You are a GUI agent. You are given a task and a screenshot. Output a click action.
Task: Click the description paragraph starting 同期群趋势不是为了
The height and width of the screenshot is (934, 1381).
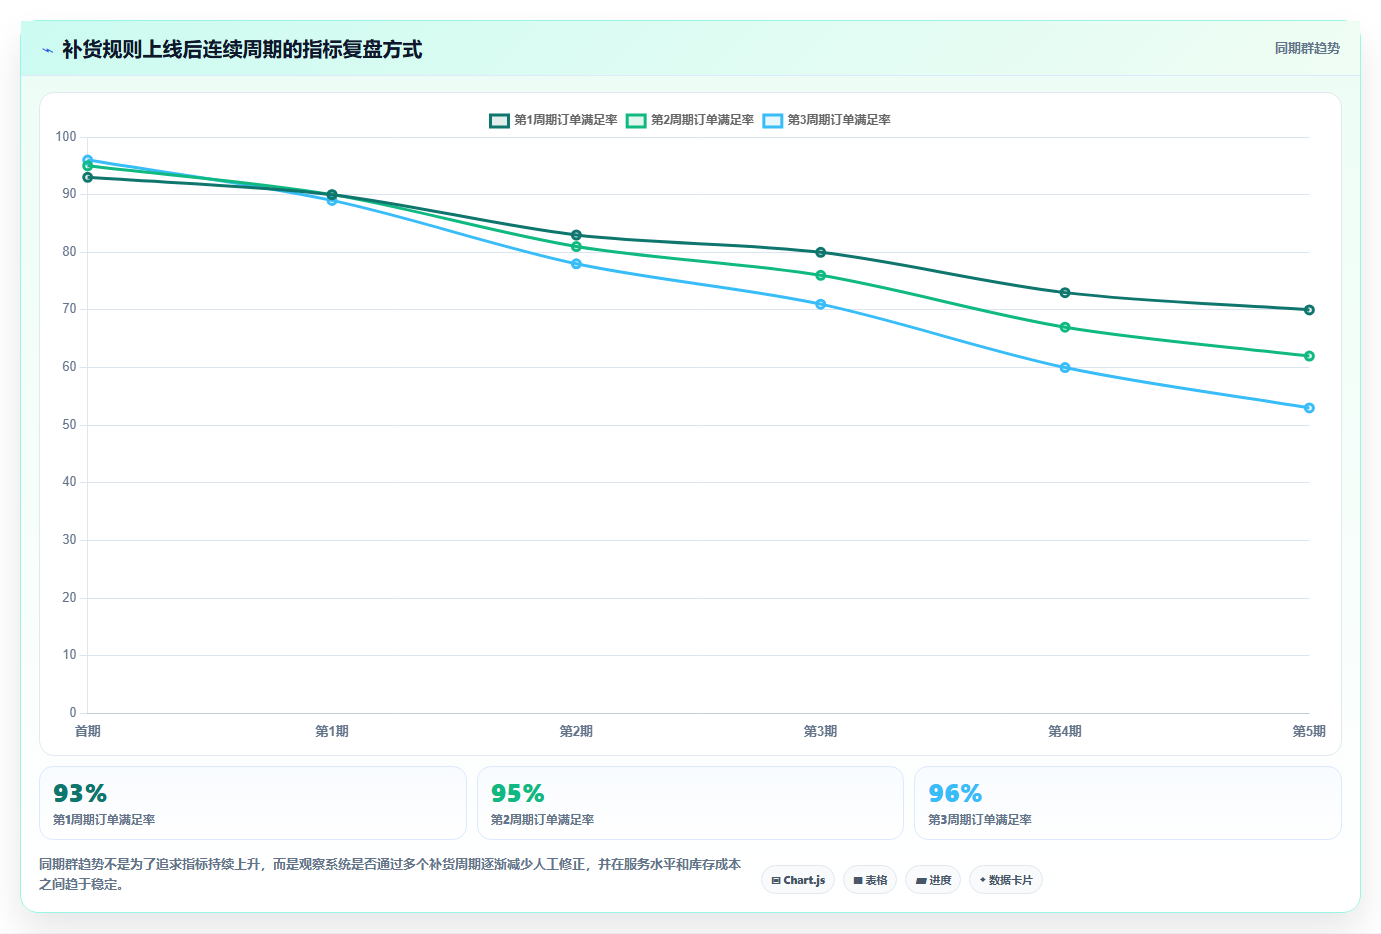point(390,874)
